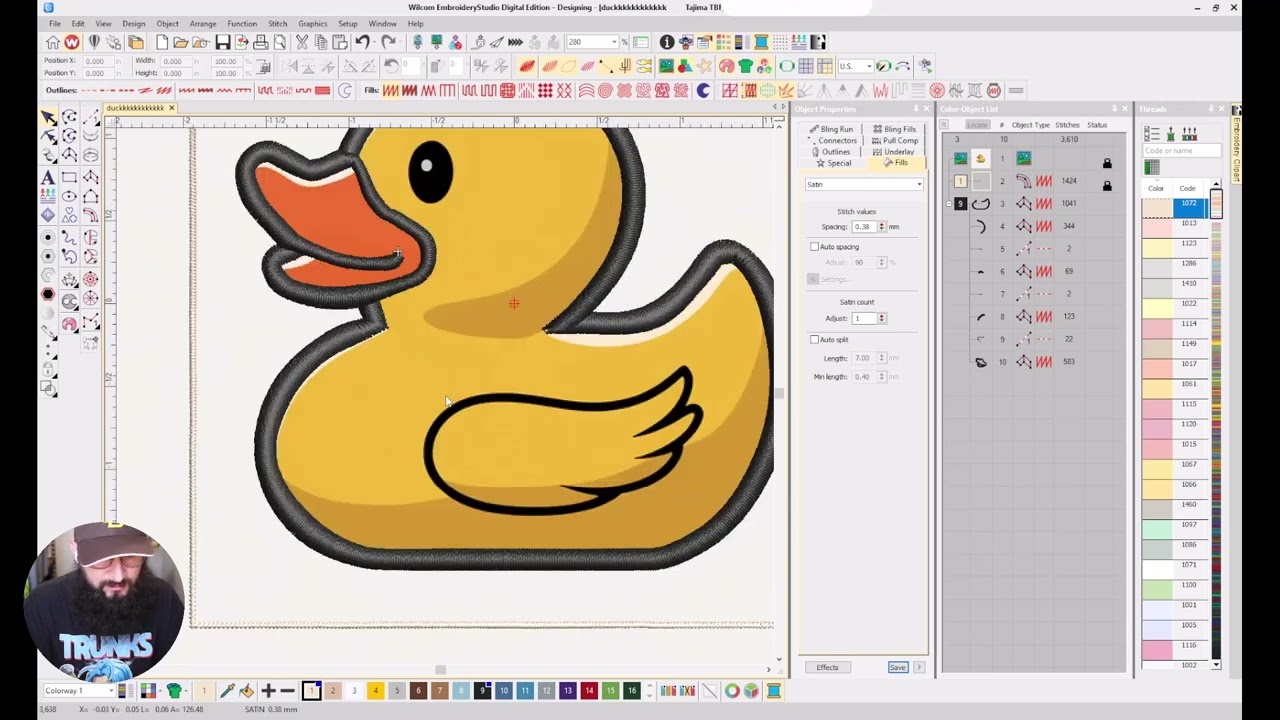Add a color with plus icon

(x=268, y=691)
